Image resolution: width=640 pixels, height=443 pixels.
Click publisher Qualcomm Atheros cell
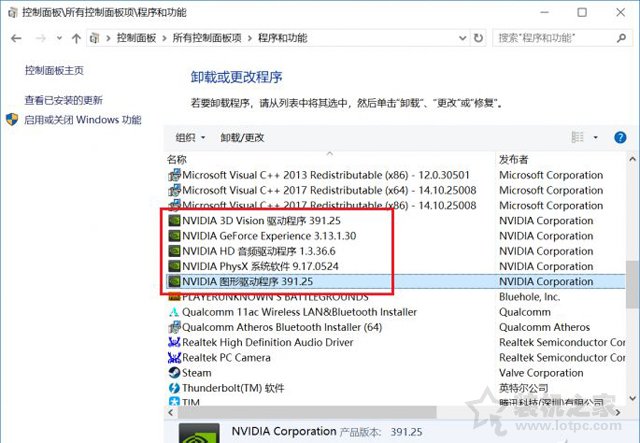click(x=544, y=327)
